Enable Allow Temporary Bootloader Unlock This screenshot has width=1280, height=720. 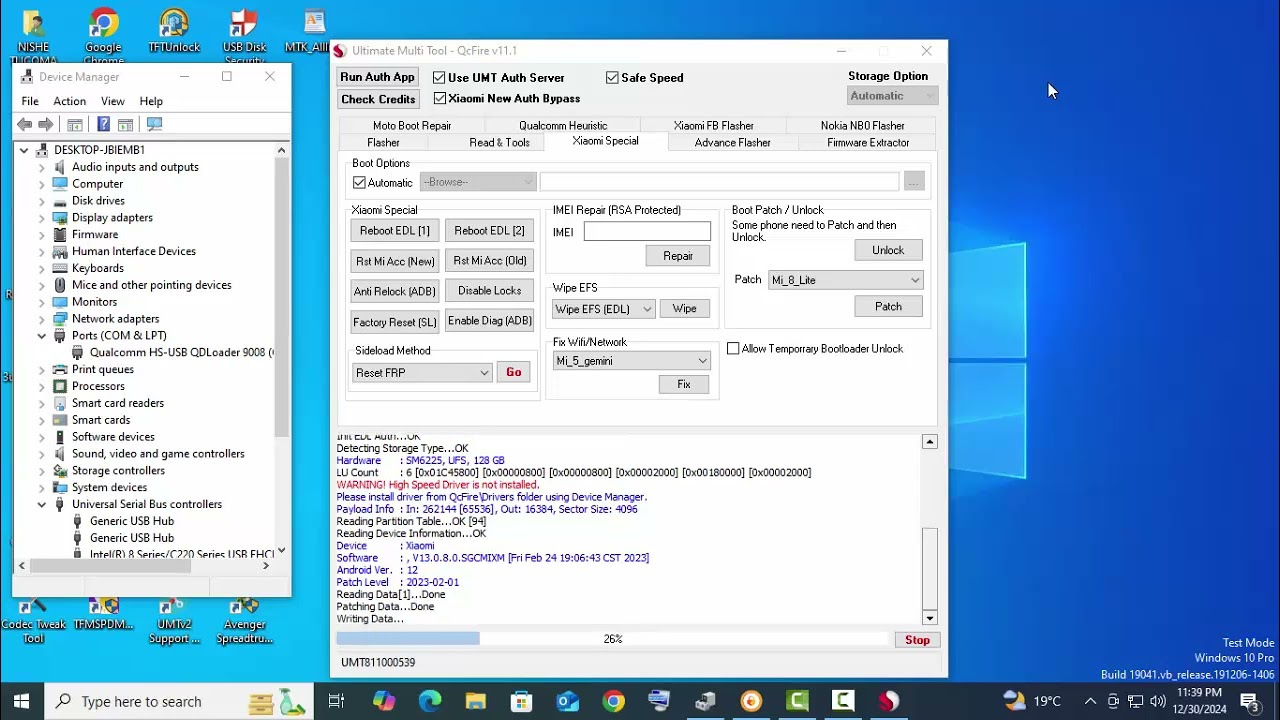733,348
